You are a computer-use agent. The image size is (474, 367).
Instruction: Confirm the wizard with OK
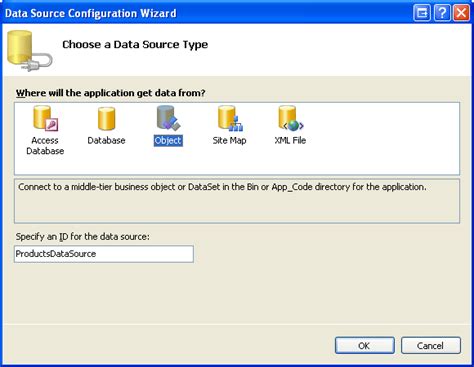point(365,346)
